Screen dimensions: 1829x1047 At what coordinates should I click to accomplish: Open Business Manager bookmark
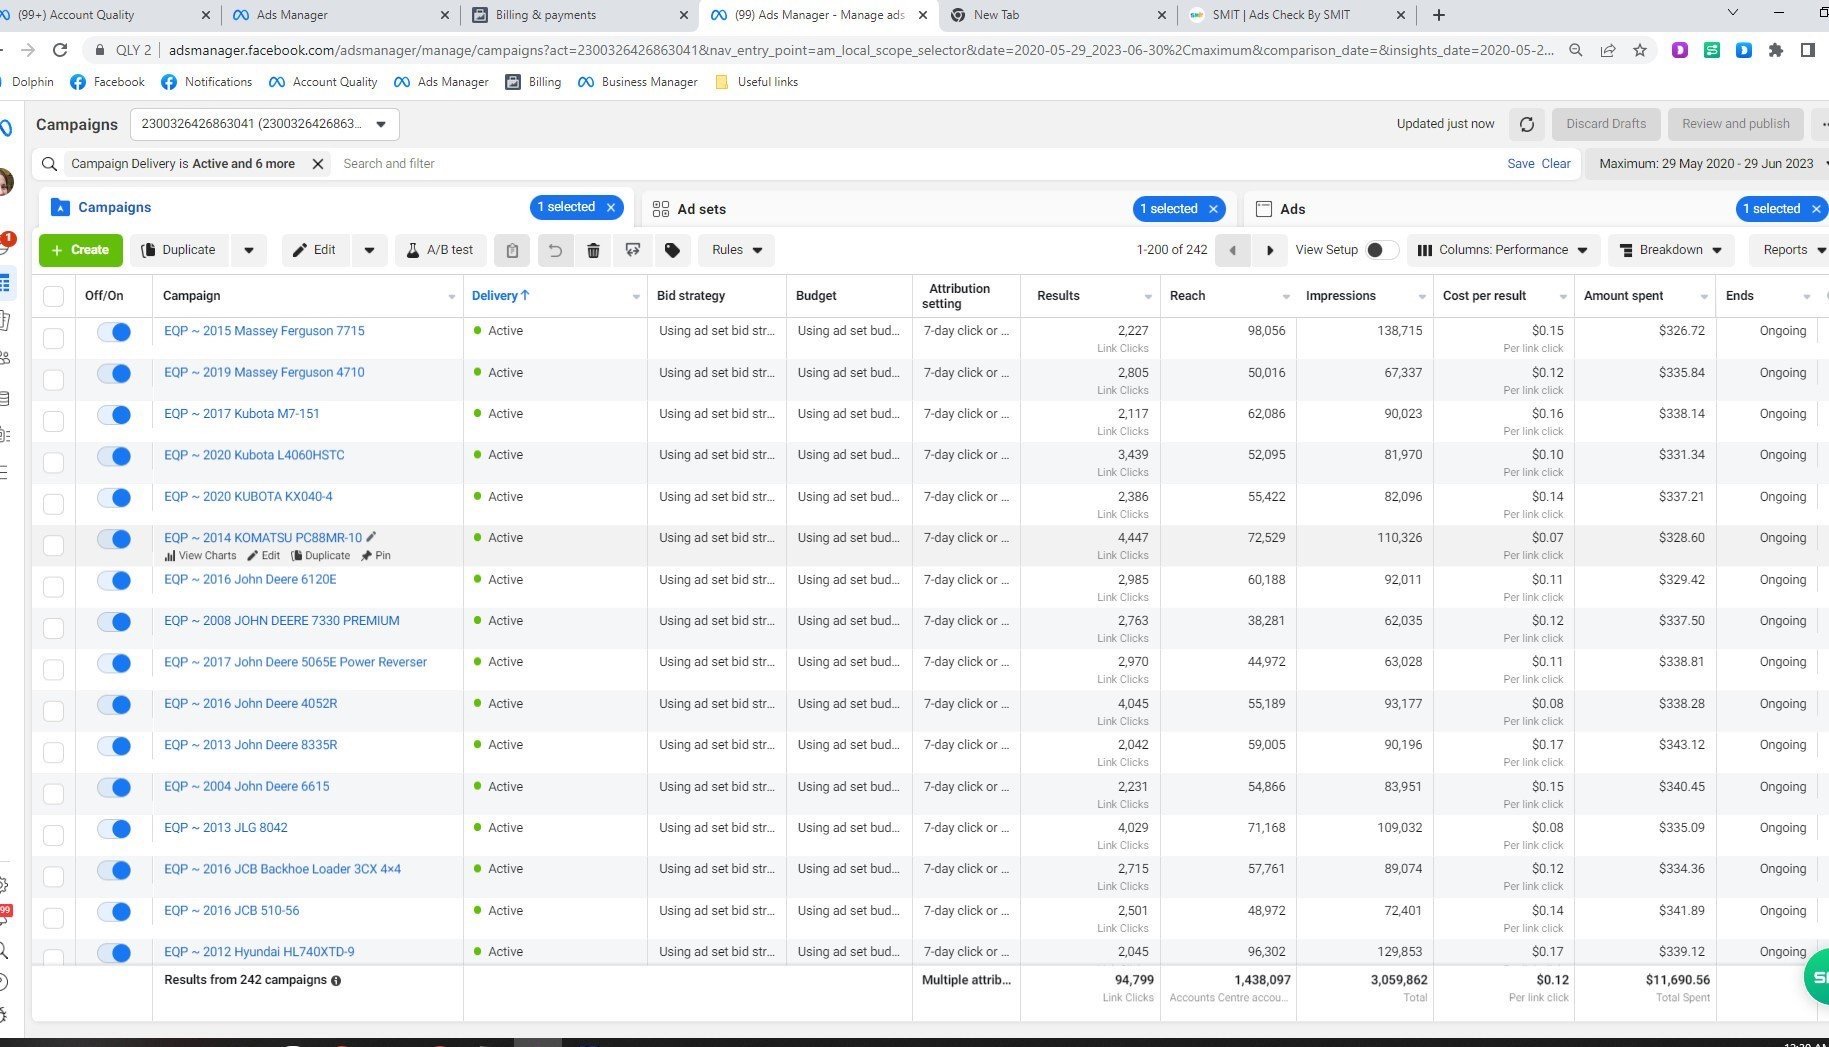(638, 82)
